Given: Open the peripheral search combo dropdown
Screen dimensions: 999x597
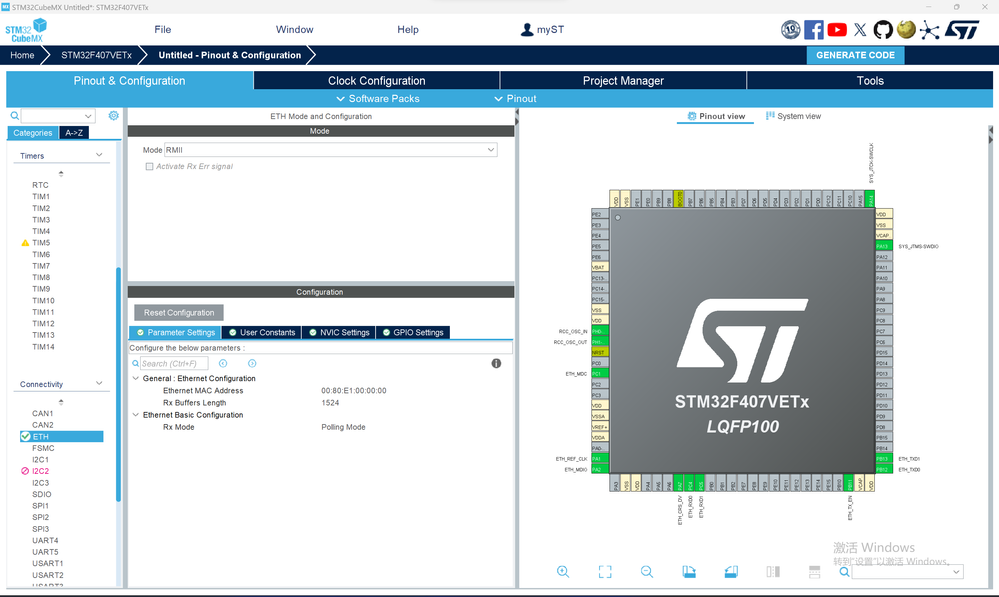Looking at the screenshot, I should (88, 116).
